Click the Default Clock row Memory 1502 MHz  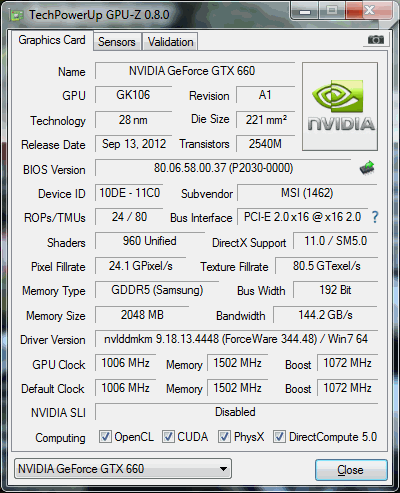[x=238, y=388]
